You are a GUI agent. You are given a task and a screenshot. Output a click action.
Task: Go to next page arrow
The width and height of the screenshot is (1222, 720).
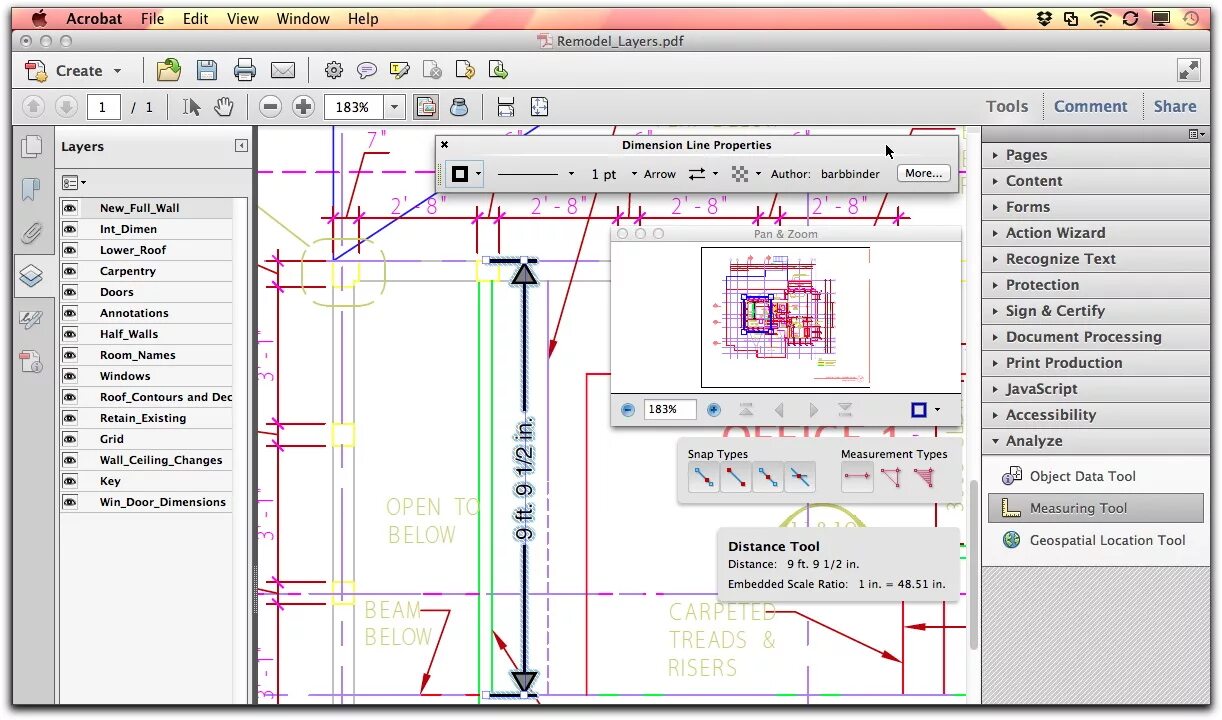(66, 107)
